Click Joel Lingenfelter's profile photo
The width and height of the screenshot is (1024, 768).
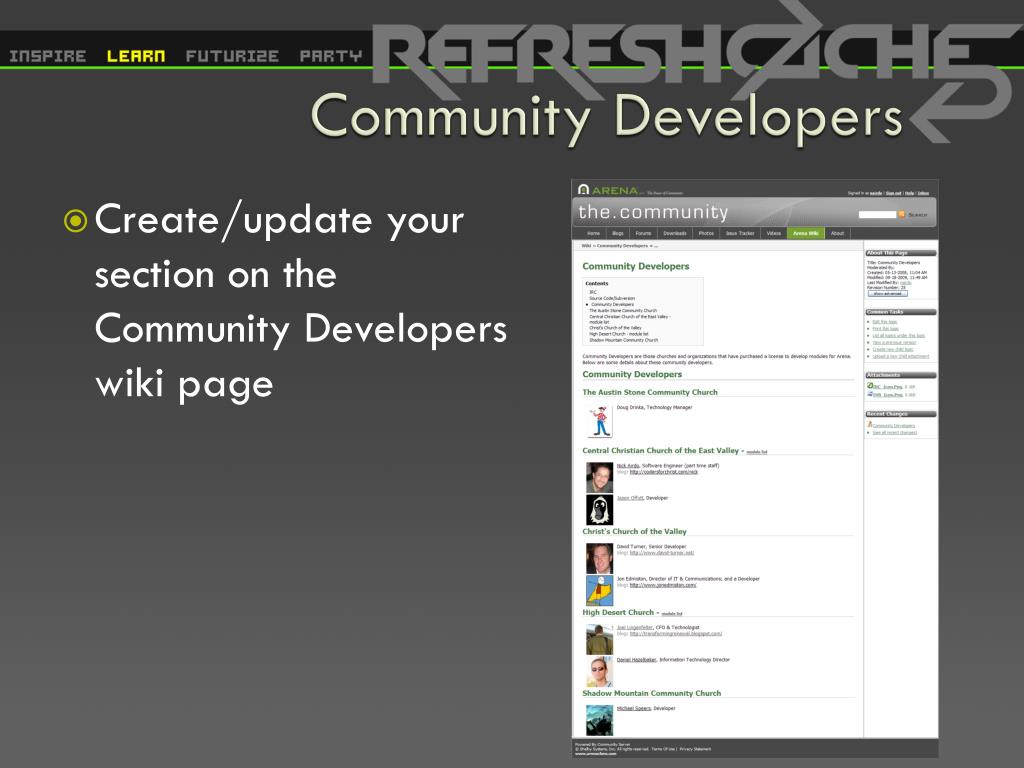(600, 639)
